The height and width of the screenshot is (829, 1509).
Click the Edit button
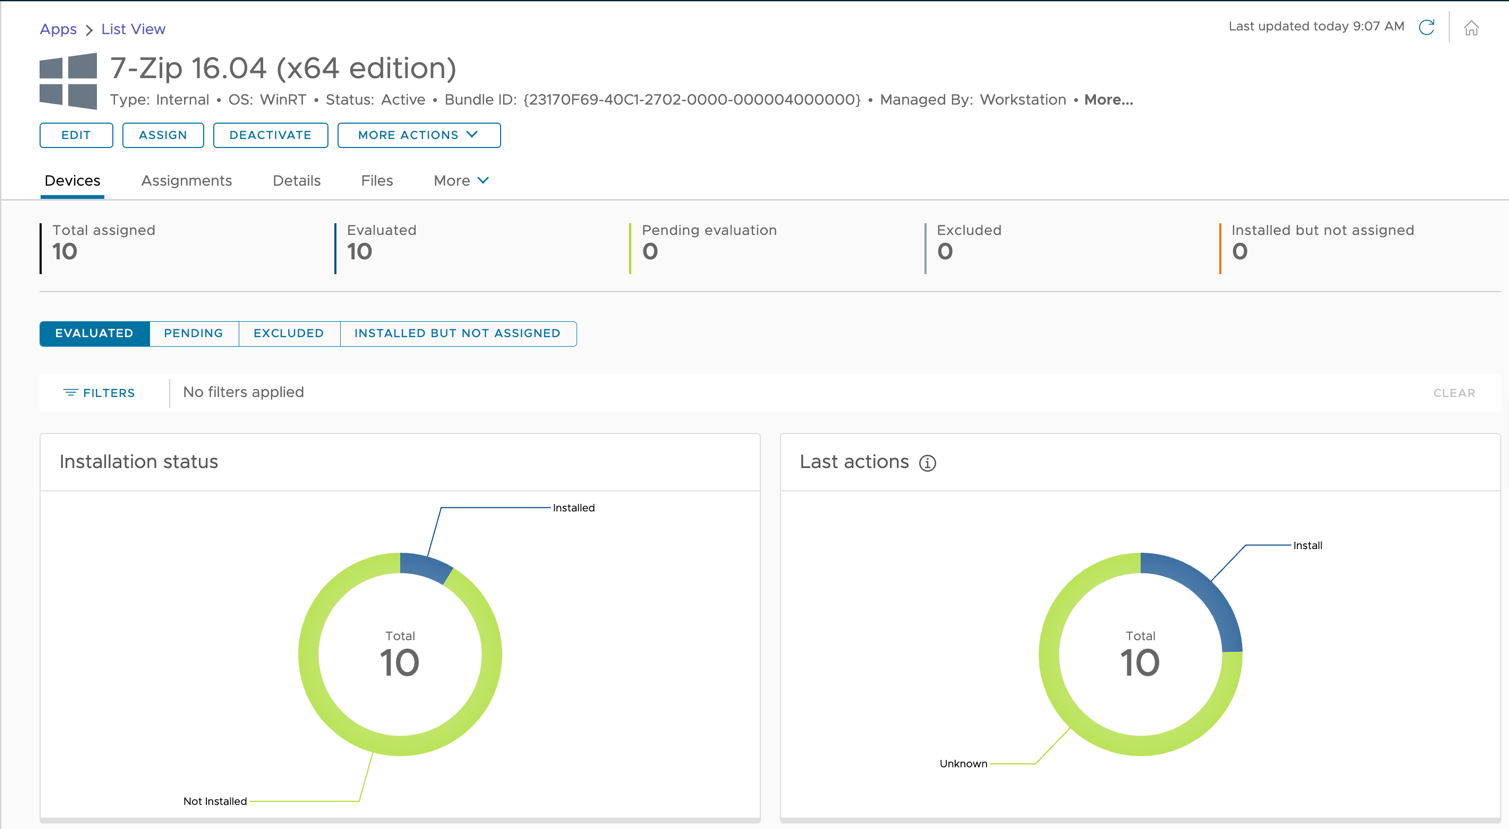pyautogui.click(x=76, y=135)
